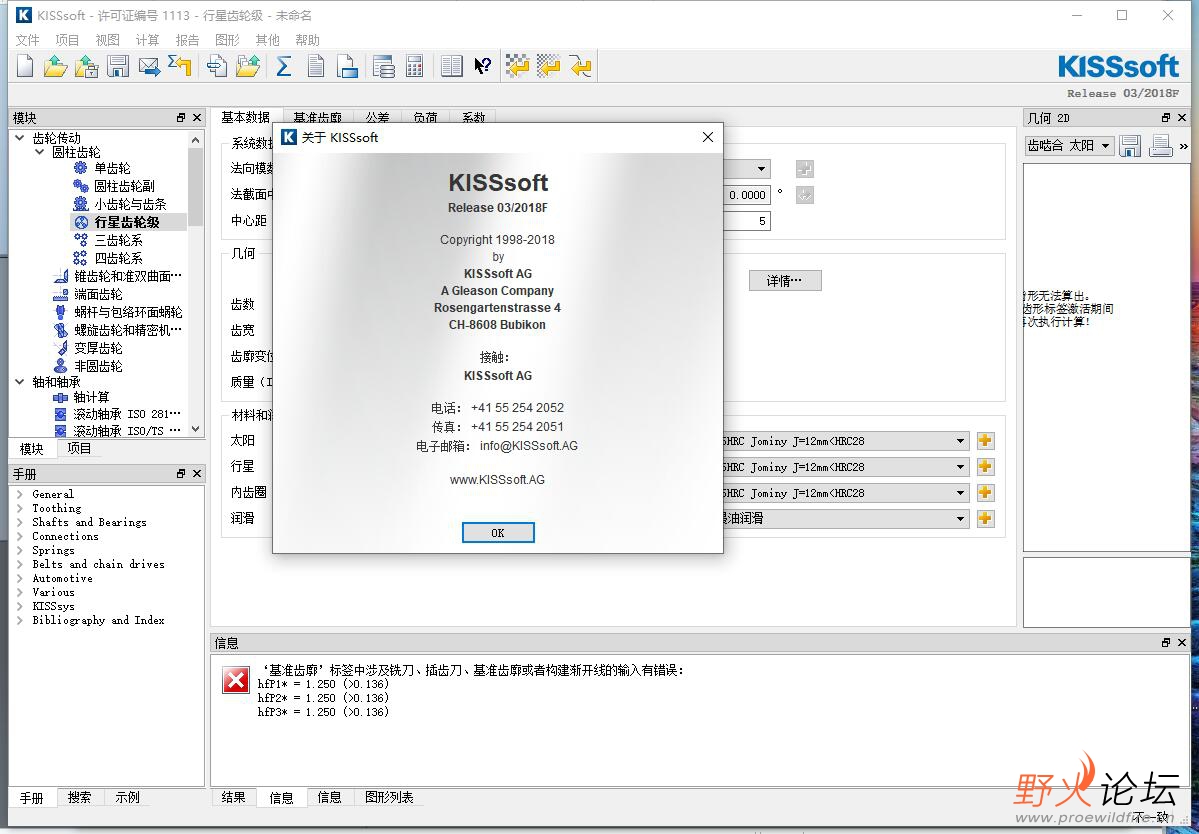The width and height of the screenshot is (1199, 834).
Task: Expand the General manual section
Action: [20, 495]
